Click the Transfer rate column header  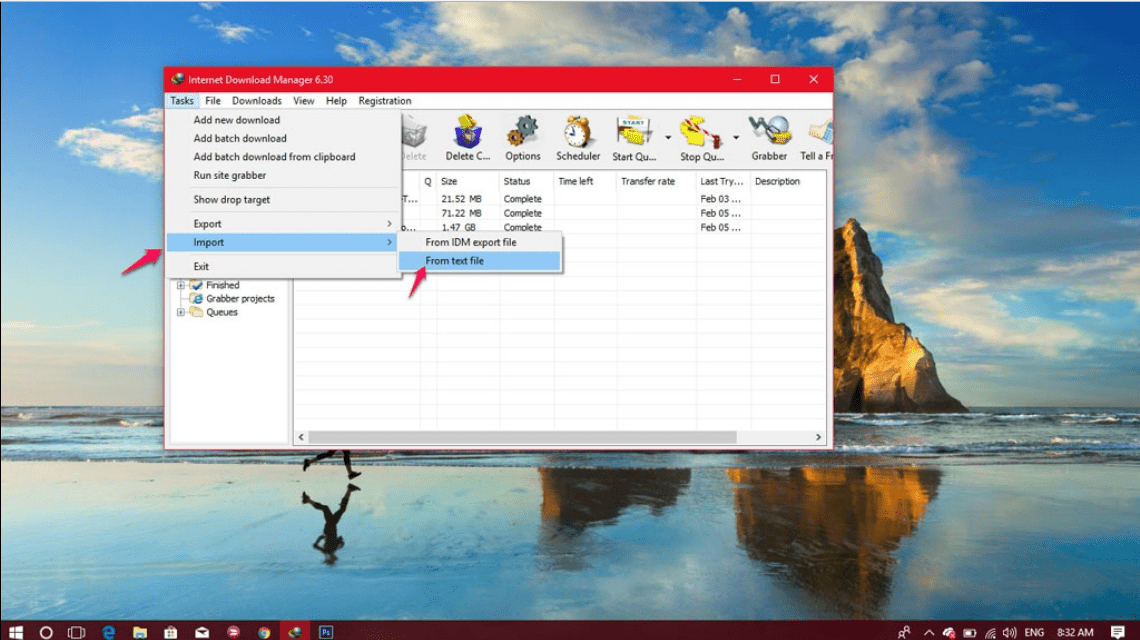coord(647,181)
